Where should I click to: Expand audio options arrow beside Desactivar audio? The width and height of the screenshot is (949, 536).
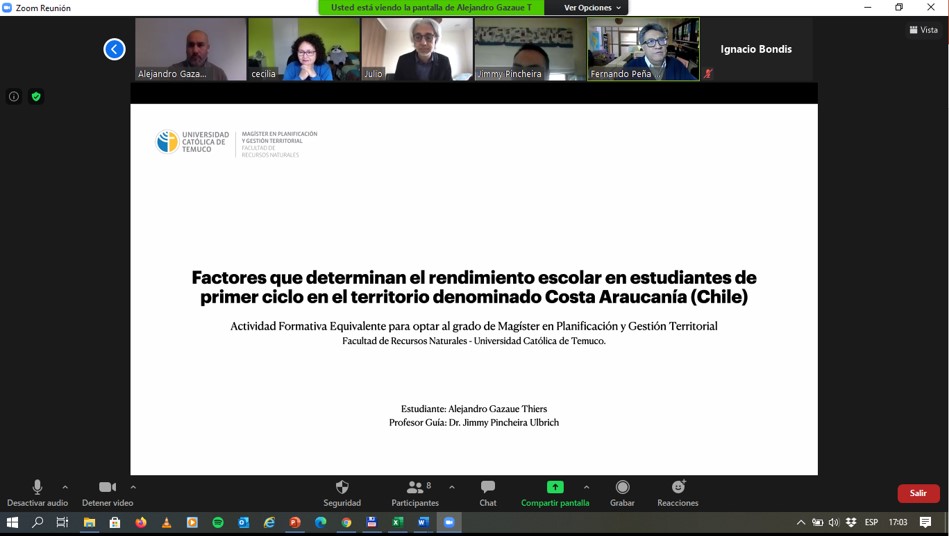(x=65, y=487)
